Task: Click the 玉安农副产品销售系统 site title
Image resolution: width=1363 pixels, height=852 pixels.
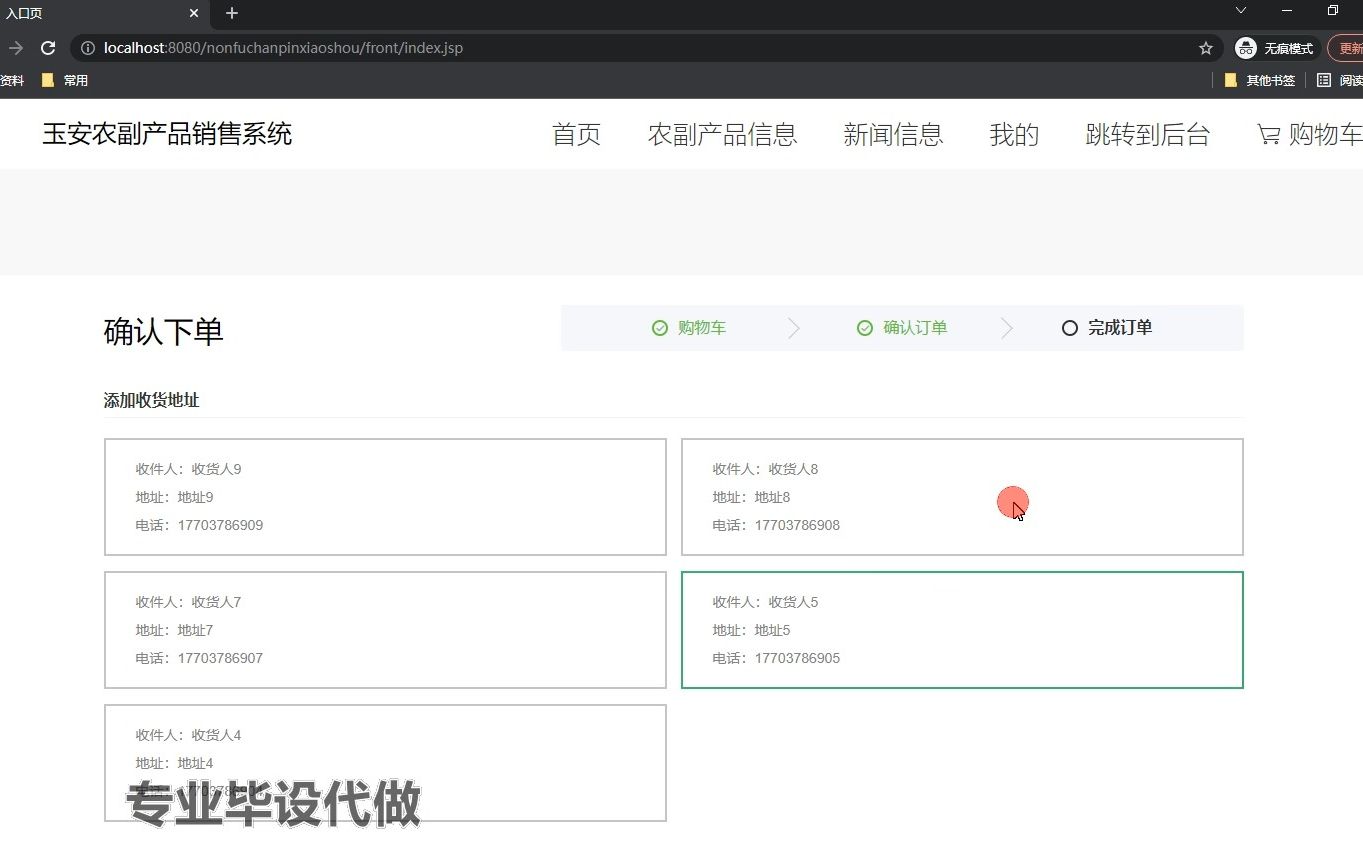Action: pyautogui.click(x=167, y=134)
